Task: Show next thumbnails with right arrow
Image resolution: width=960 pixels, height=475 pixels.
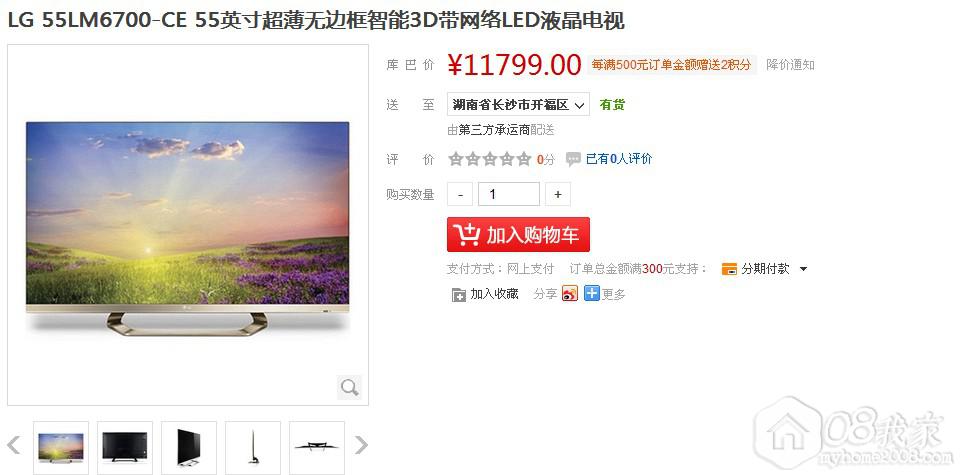Action: coord(362,445)
